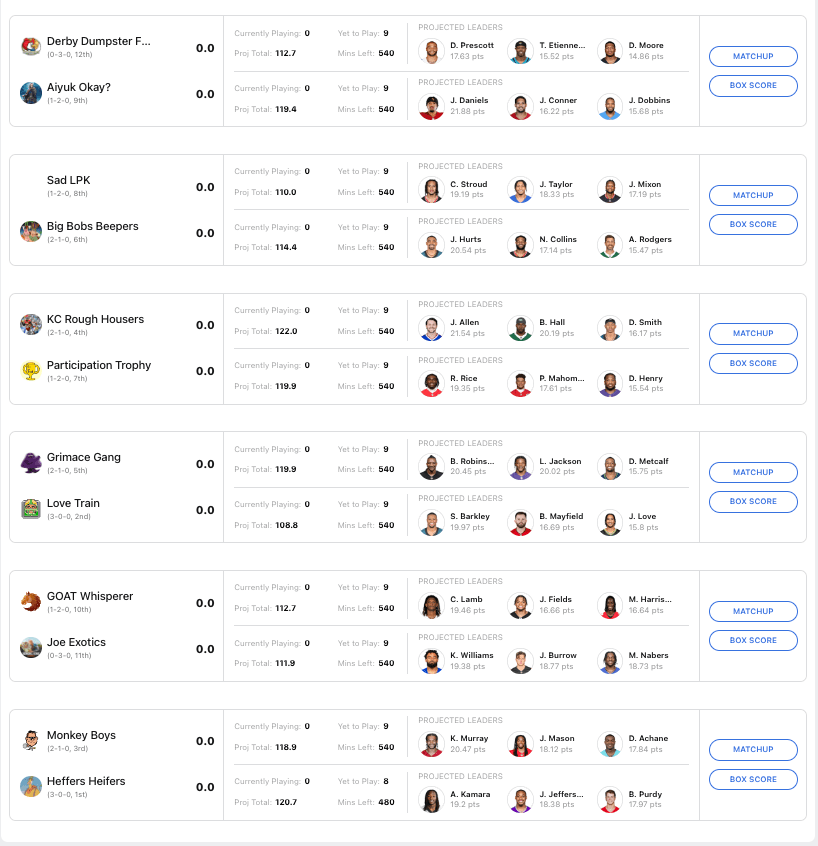Screen dimensions: 818x846
Task: View Matchup for KC Rough Housers game
Action: (753, 334)
